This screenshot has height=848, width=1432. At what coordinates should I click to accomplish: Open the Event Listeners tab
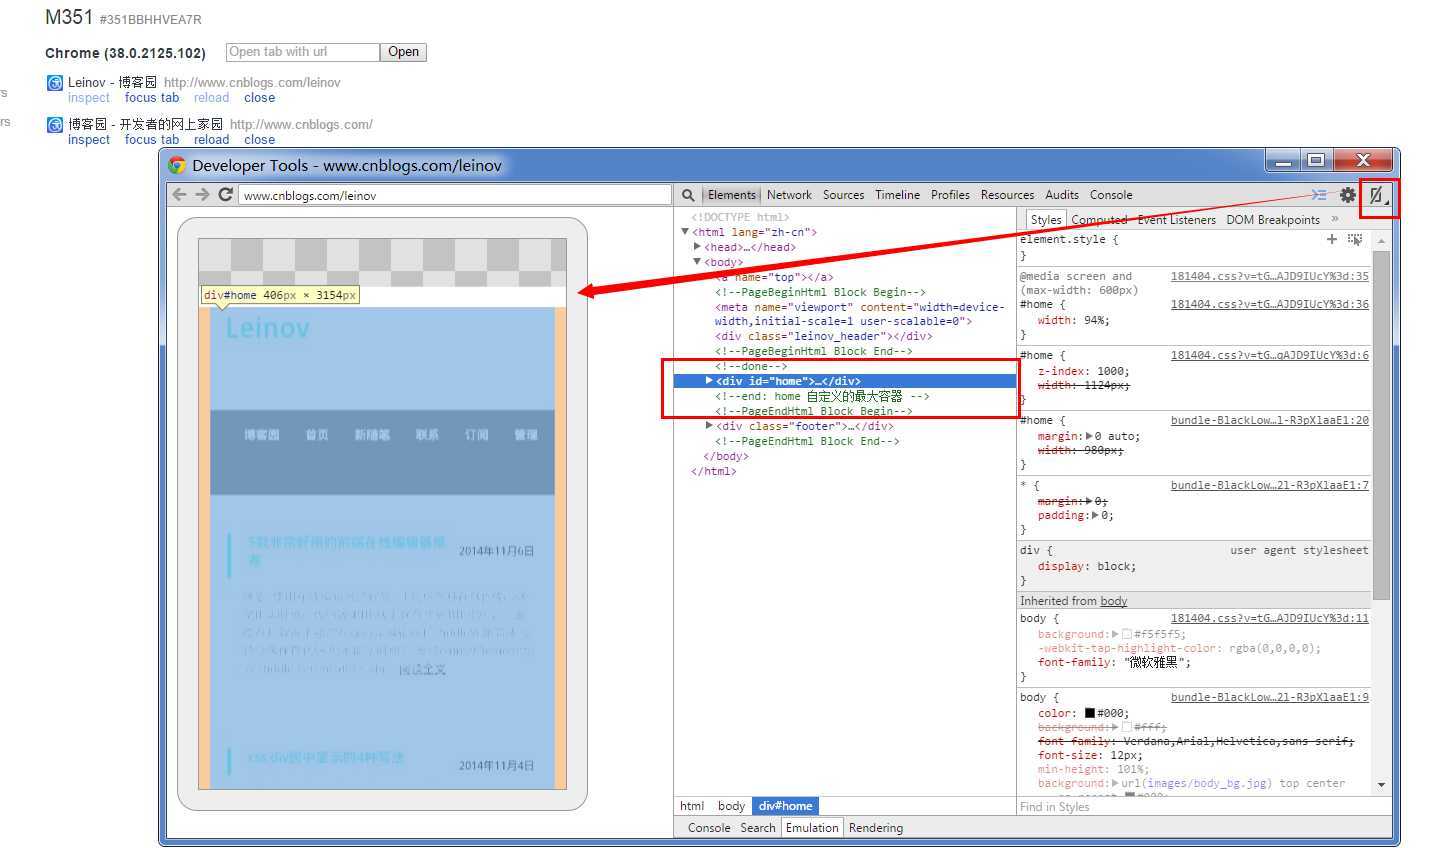pyautogui.click(x=1176, y=220)
